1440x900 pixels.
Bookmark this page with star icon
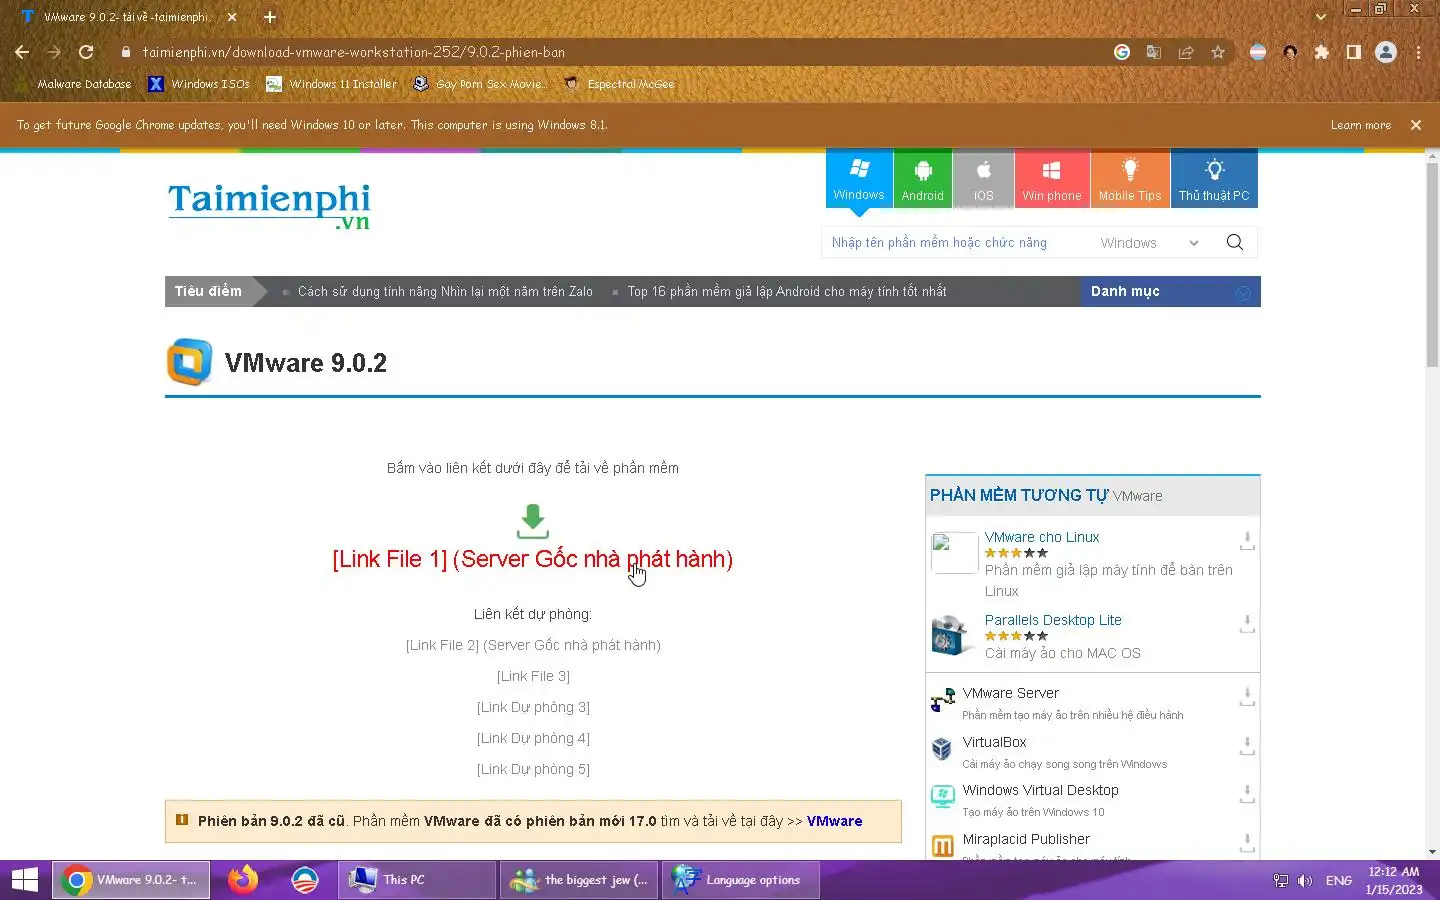point(1218,52)
